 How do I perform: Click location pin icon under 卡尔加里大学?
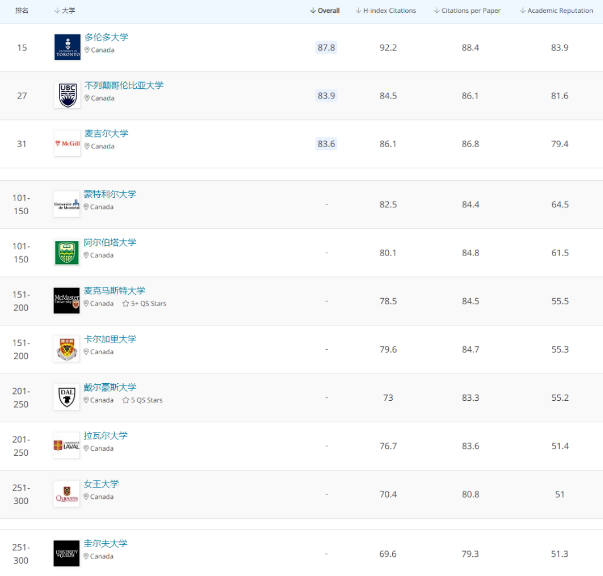(x=86, y=352)
